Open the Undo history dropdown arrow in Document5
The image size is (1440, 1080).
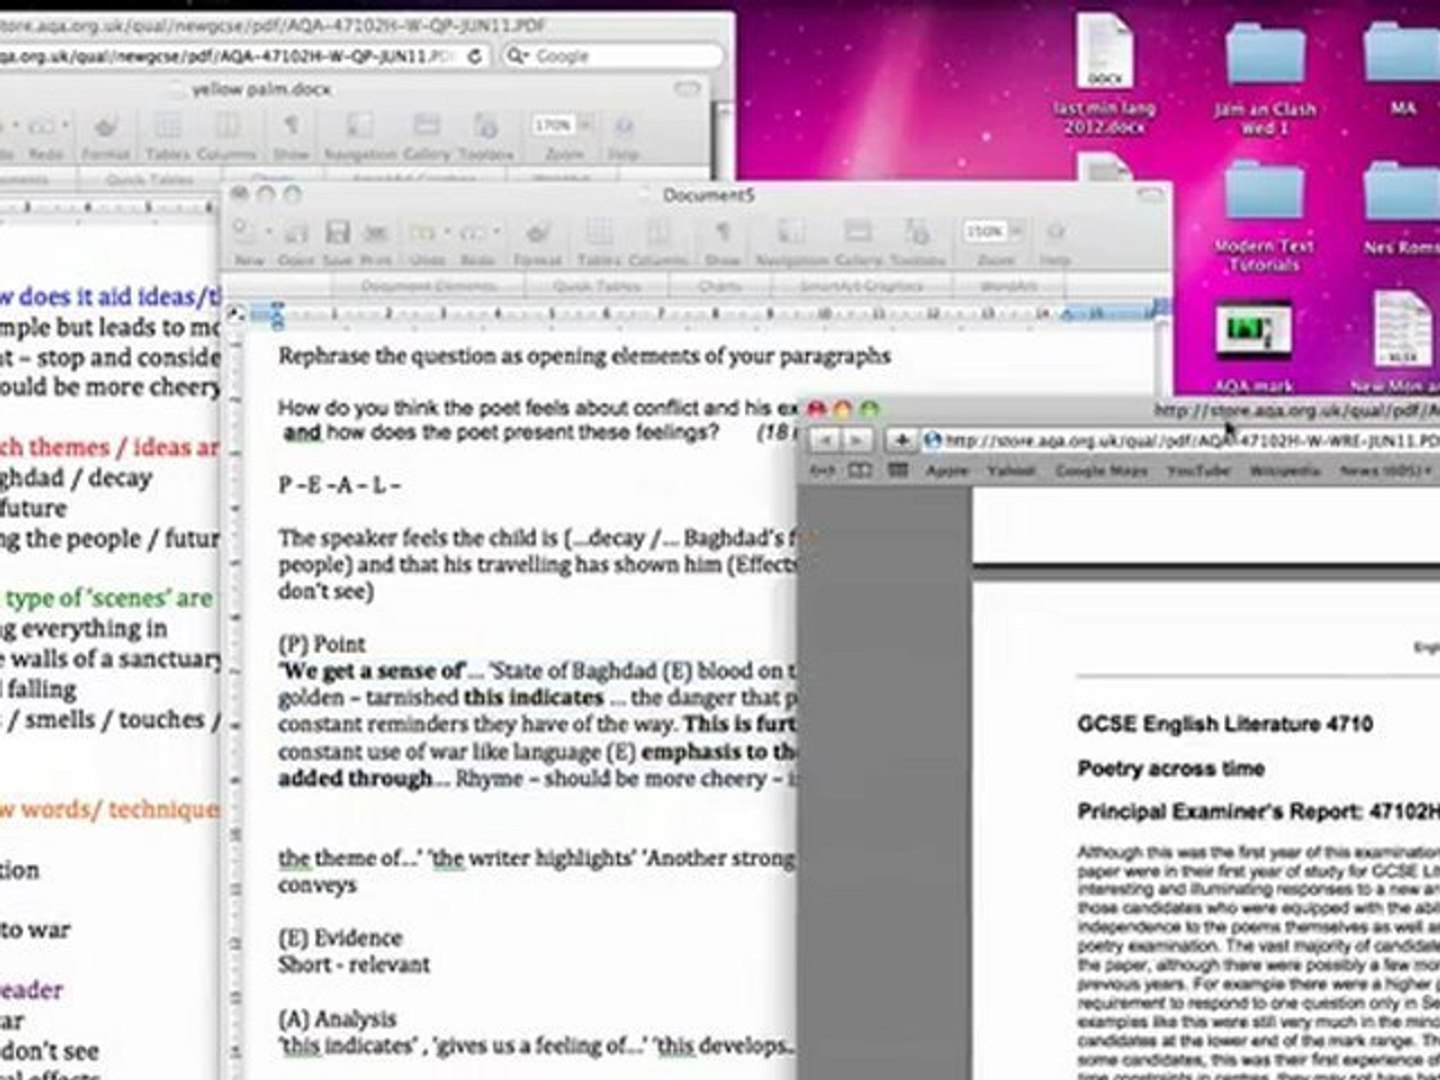pos(447,234)
